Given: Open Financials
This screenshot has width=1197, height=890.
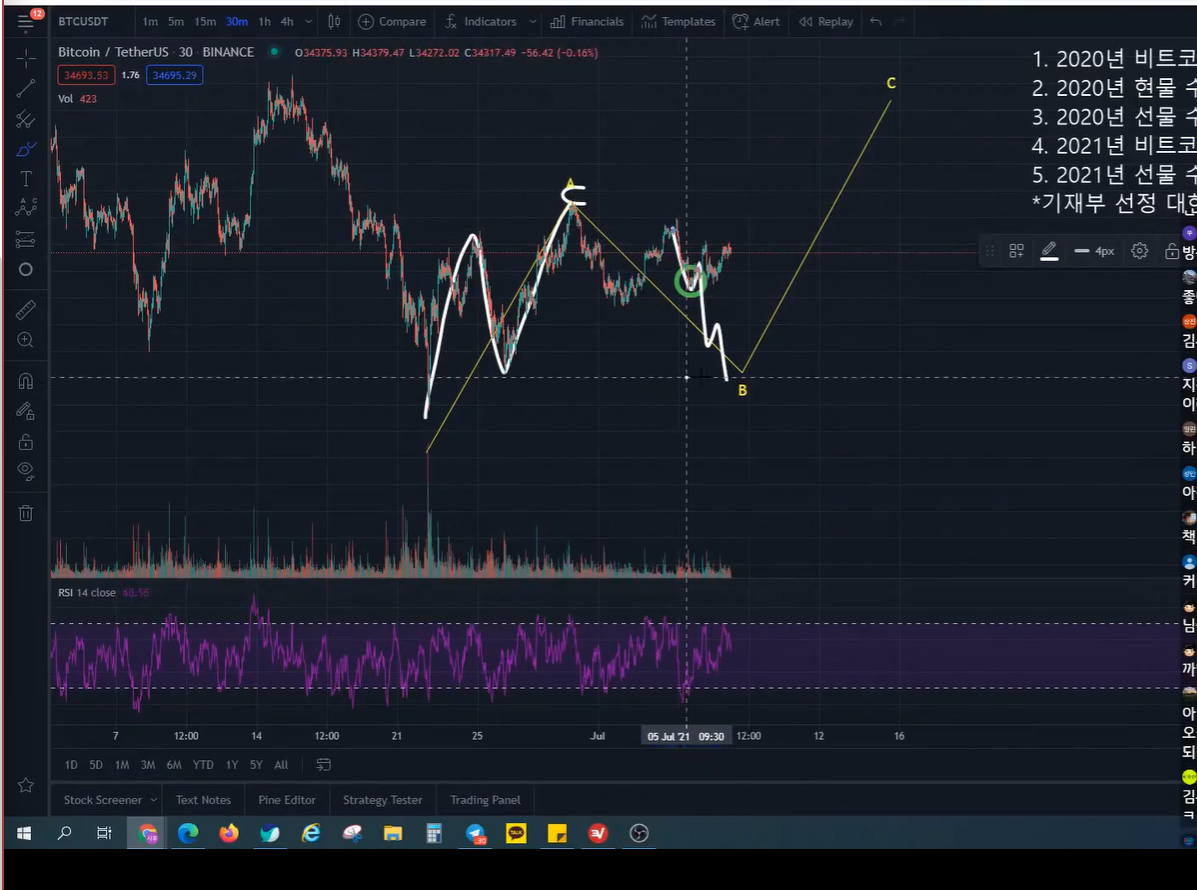Looking at the screenshot, I should [587, 21].
